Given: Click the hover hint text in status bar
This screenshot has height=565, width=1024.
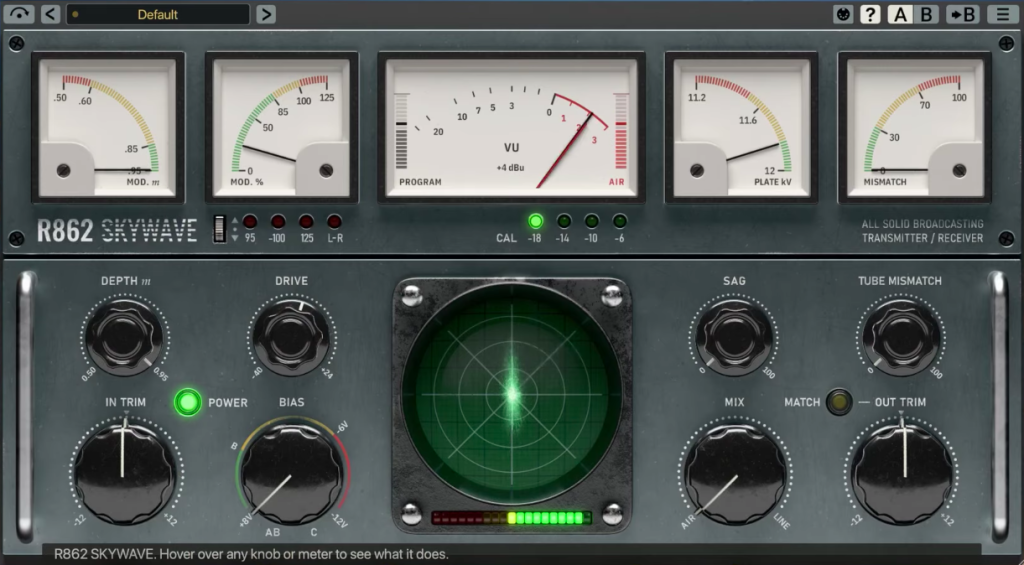Looking at the screenshot, I should click(251, 554).
